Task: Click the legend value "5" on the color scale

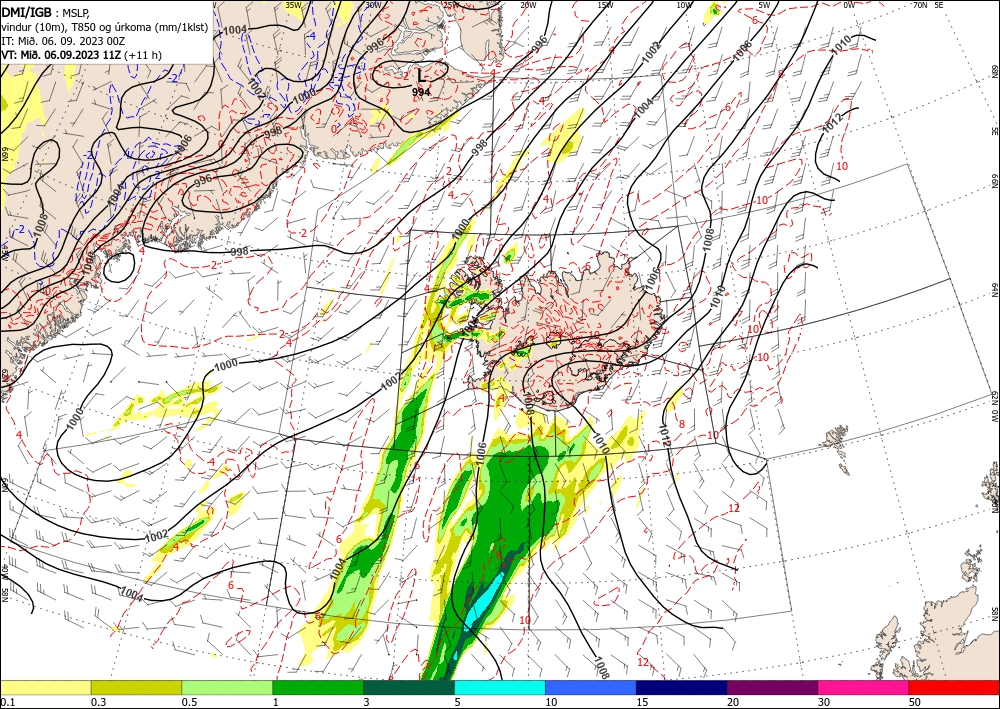Action: 457,702
